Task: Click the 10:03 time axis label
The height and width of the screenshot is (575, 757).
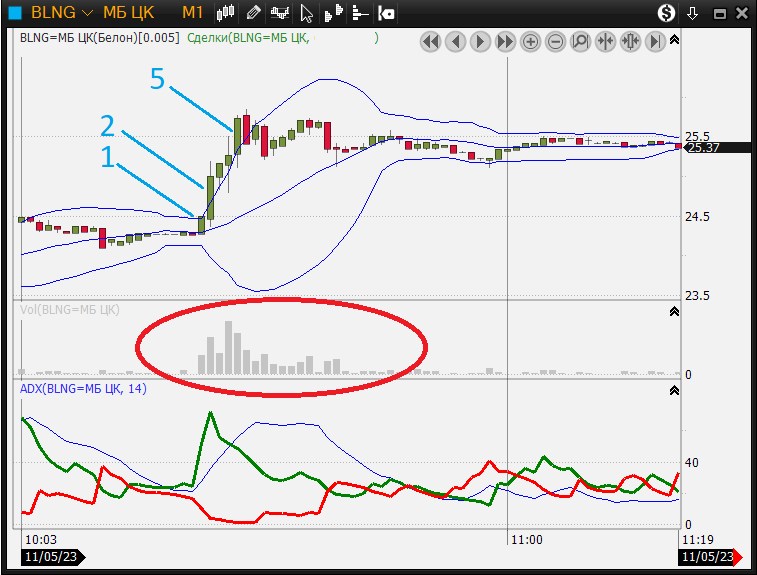Action: tap(41, 539)
